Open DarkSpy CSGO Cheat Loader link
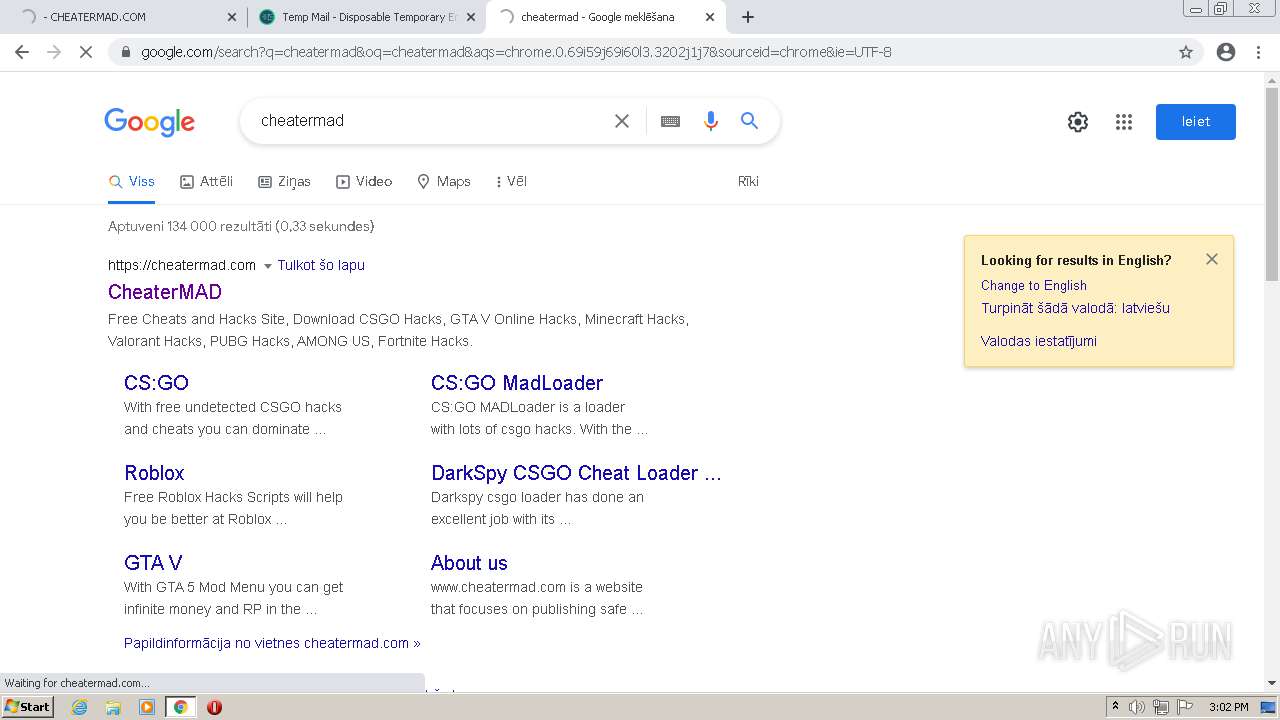This screenshot has width=1280, height=720. coord(576,473)
